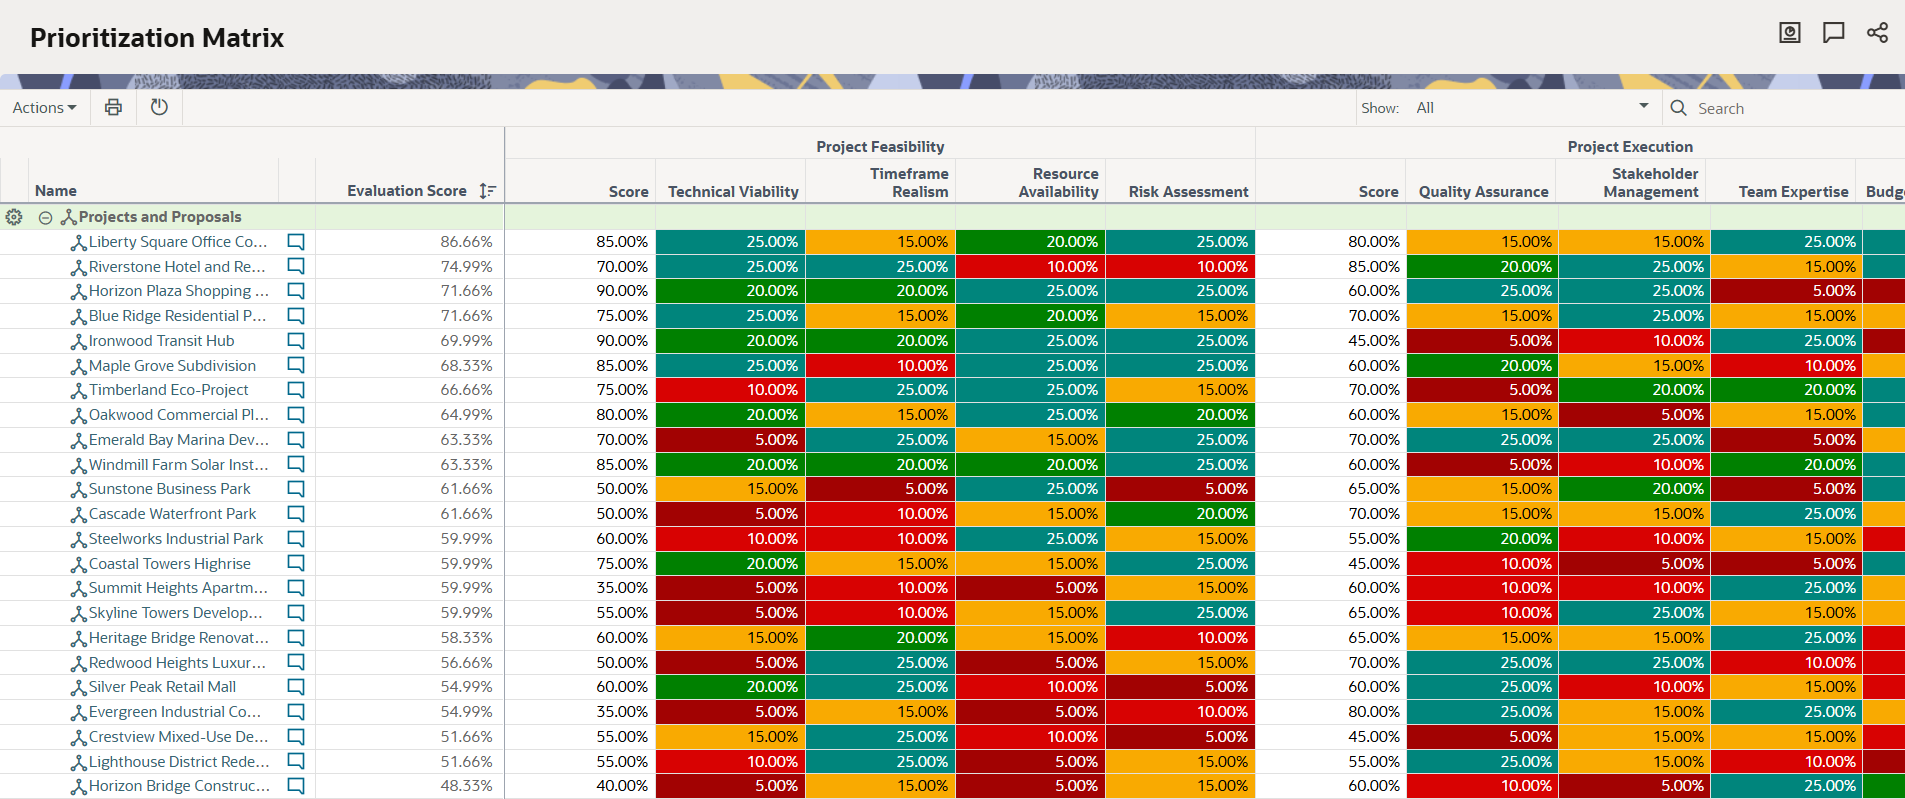Click the Name column header
Screen dimensions: 1905x799
click(x=56, y=191)
